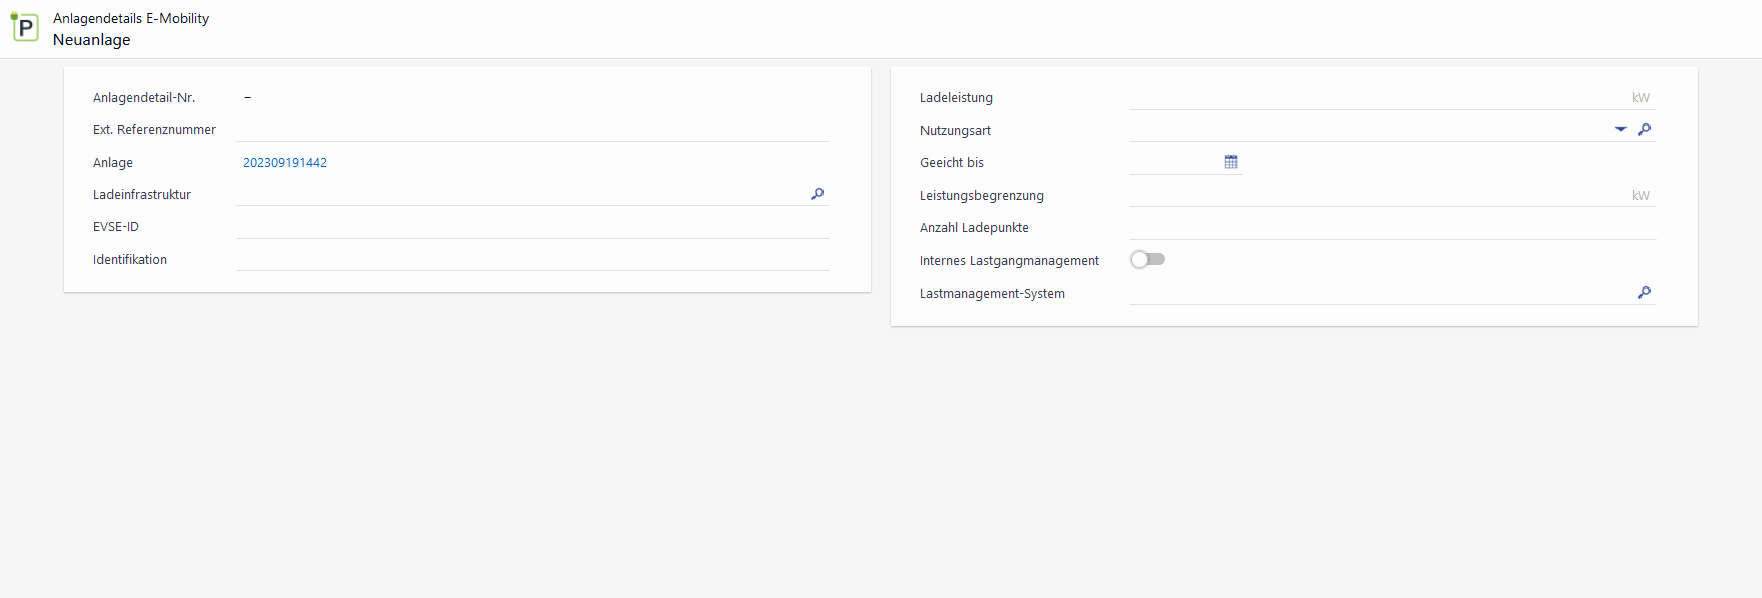Click the Neuanlage page title
Image resolution: width=1762 pixels, height=598 pixels.
pos(92,40)
